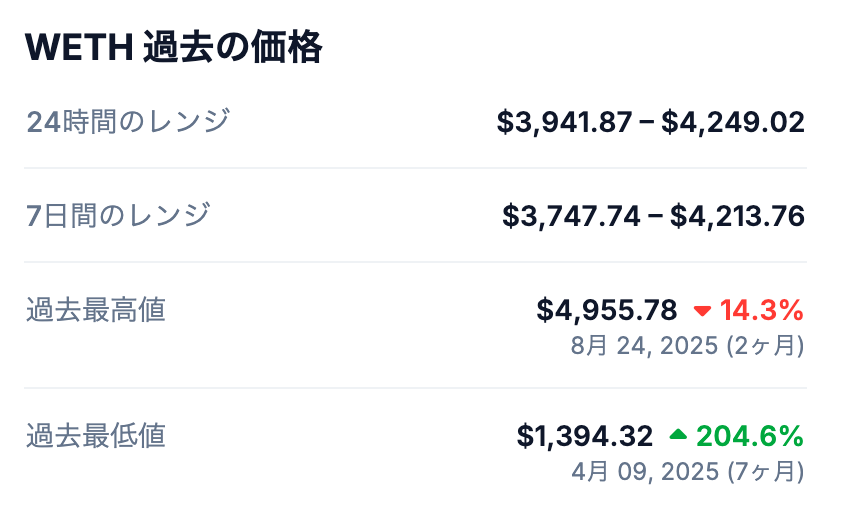Click the 14.3% red percentage
The height and width of the screenshot is (510, 854).
(762, 311)
